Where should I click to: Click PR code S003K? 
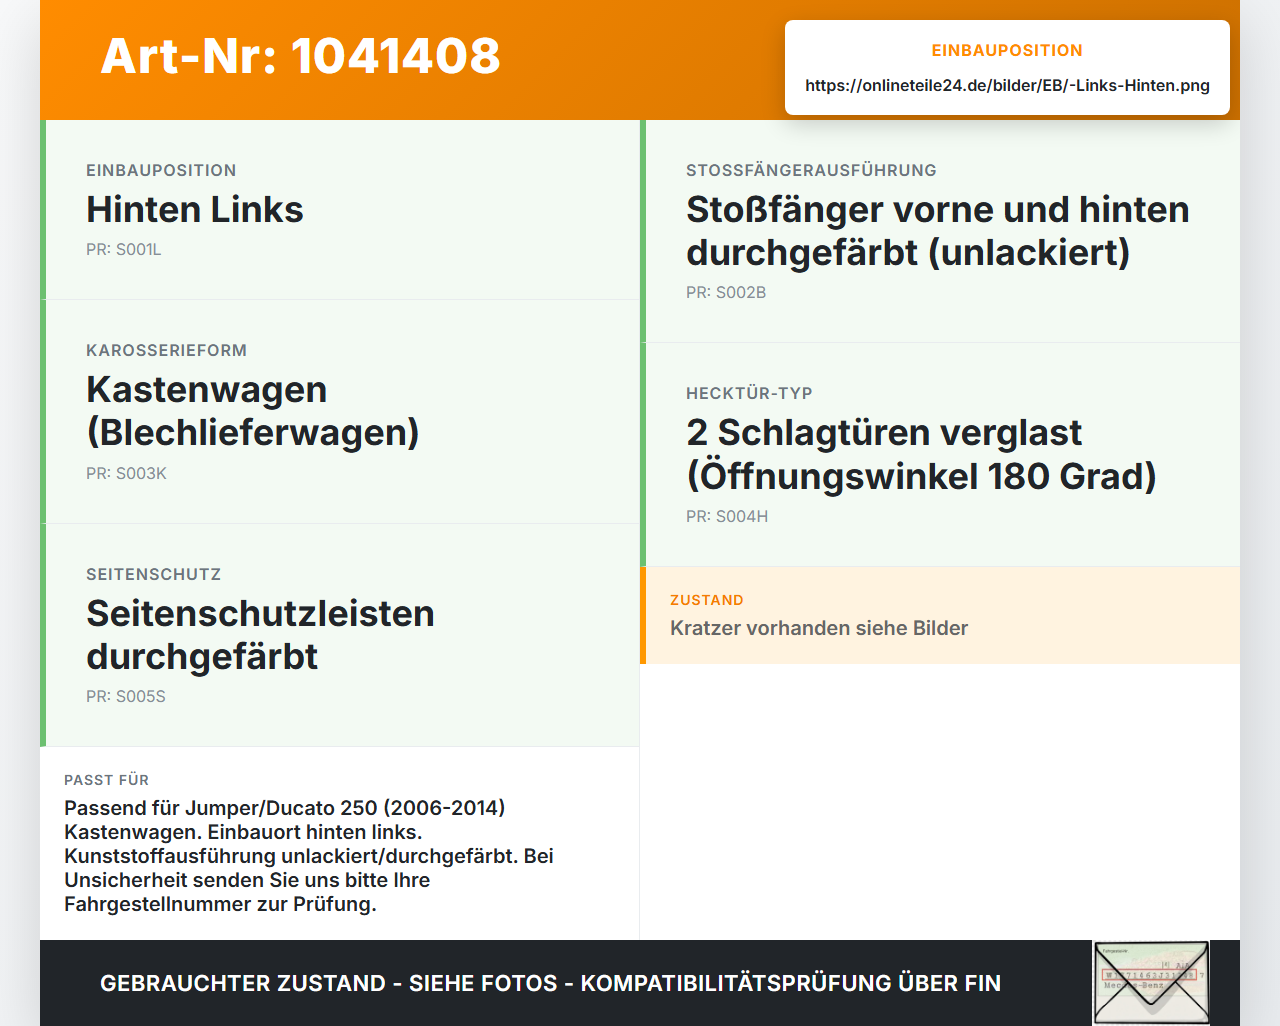click(126, 473)
